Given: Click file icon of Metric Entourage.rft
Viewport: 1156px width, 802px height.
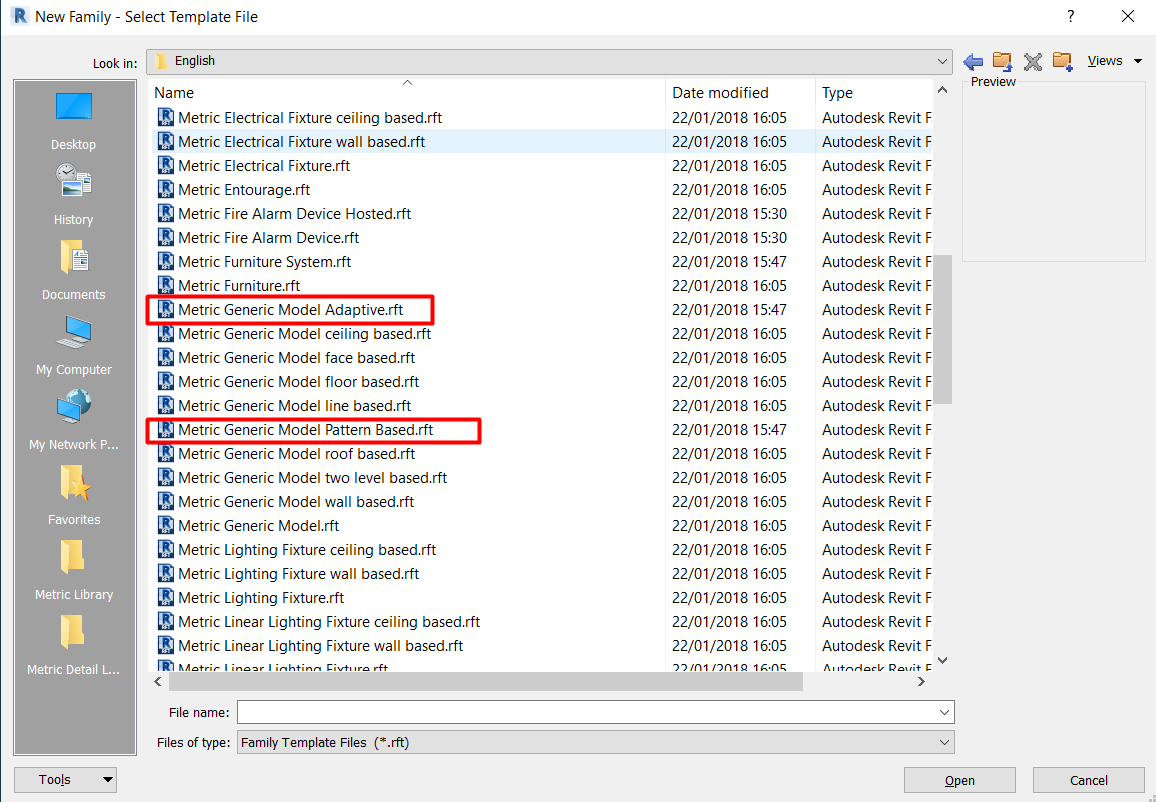Looking at the screenshot, I should (x=166, y=189).
